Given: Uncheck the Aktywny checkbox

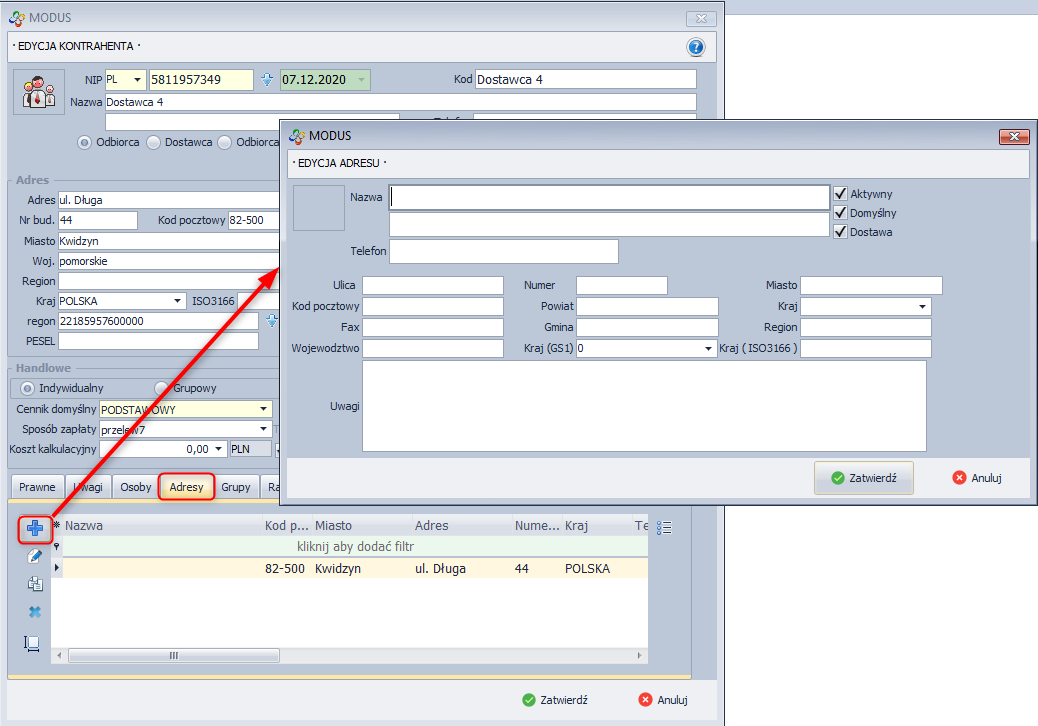Looking at the screenshot, I should (x=840, y=194).
